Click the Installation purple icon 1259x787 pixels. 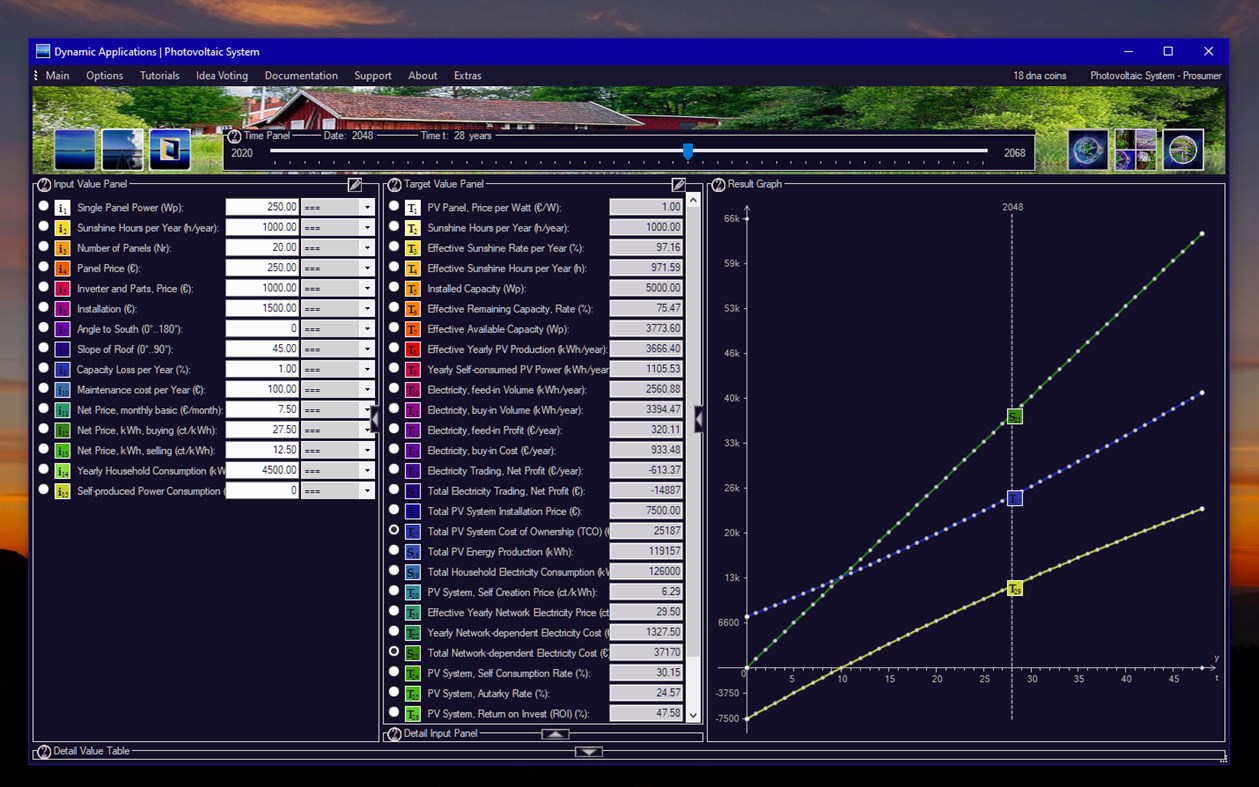[63, 309]
